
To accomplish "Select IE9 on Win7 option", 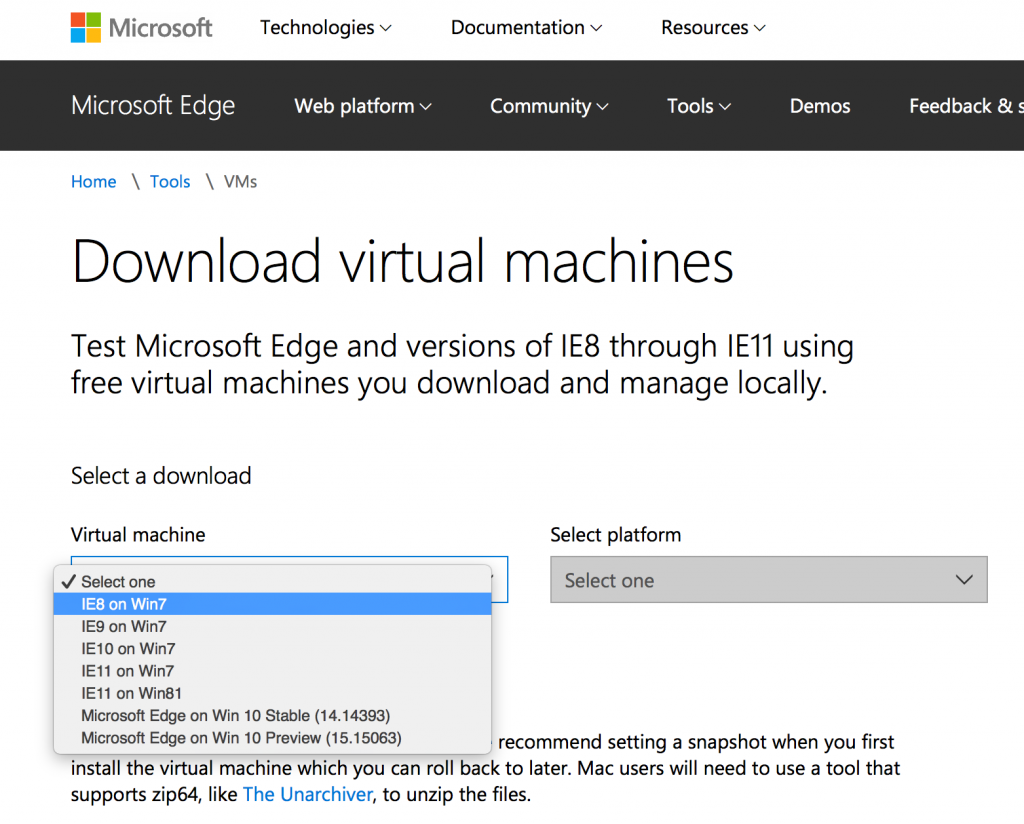I will pyautogui.click(x=272, y=626).
